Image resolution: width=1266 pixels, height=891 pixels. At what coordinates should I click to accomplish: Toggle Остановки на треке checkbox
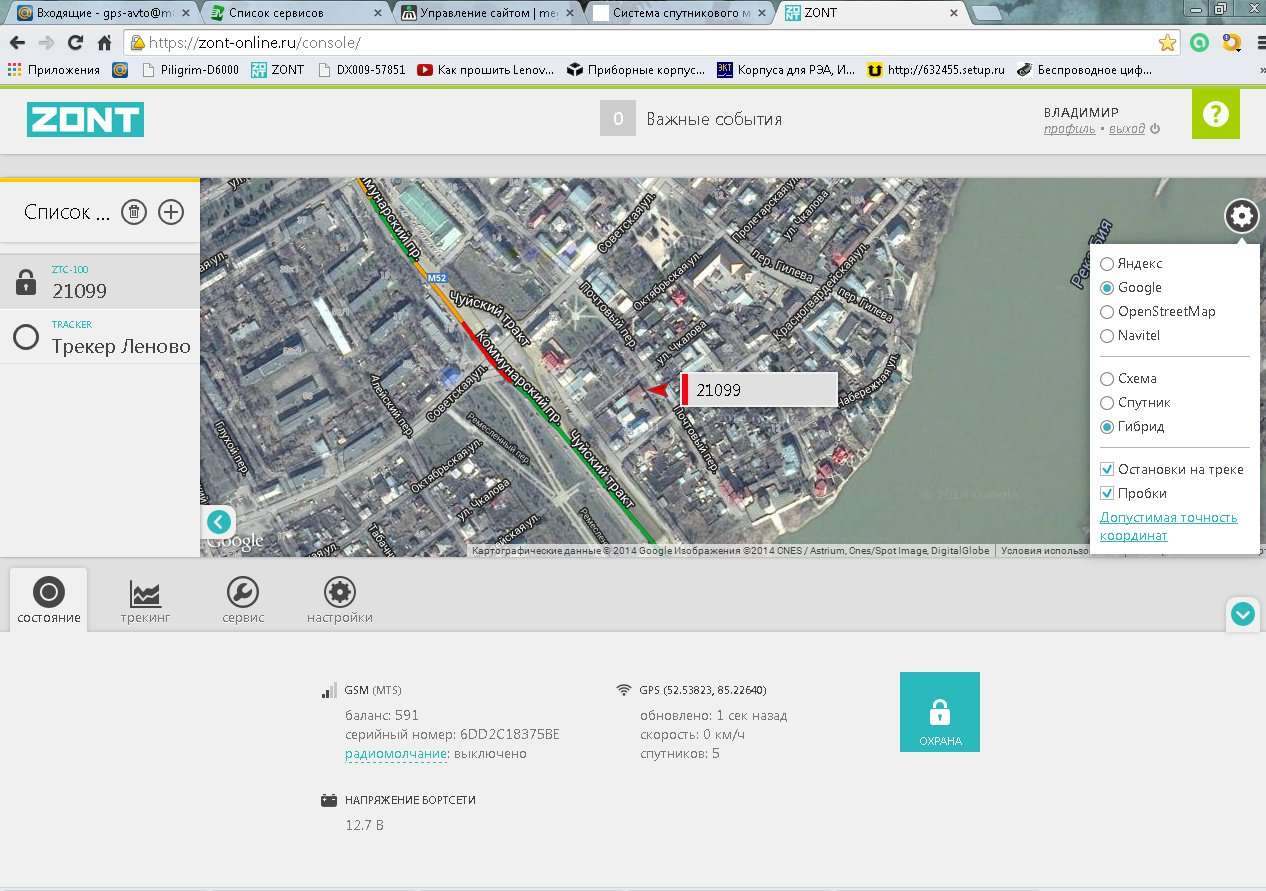click(x=1107, y=469)
